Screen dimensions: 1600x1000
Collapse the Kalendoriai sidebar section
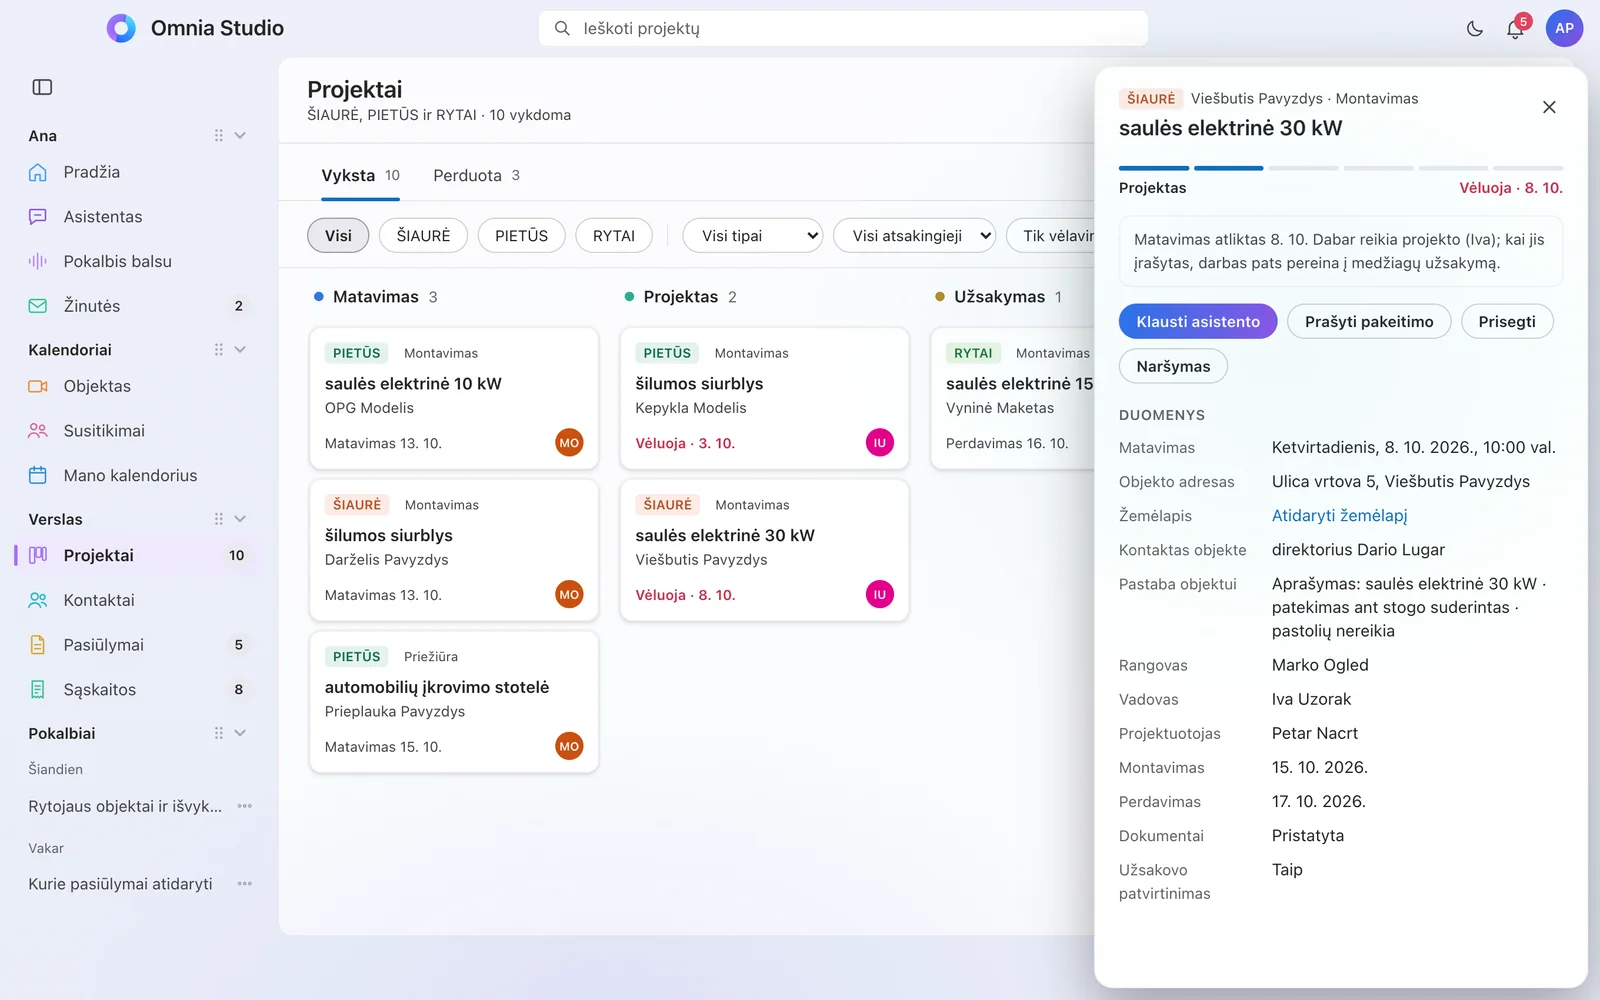240,350
